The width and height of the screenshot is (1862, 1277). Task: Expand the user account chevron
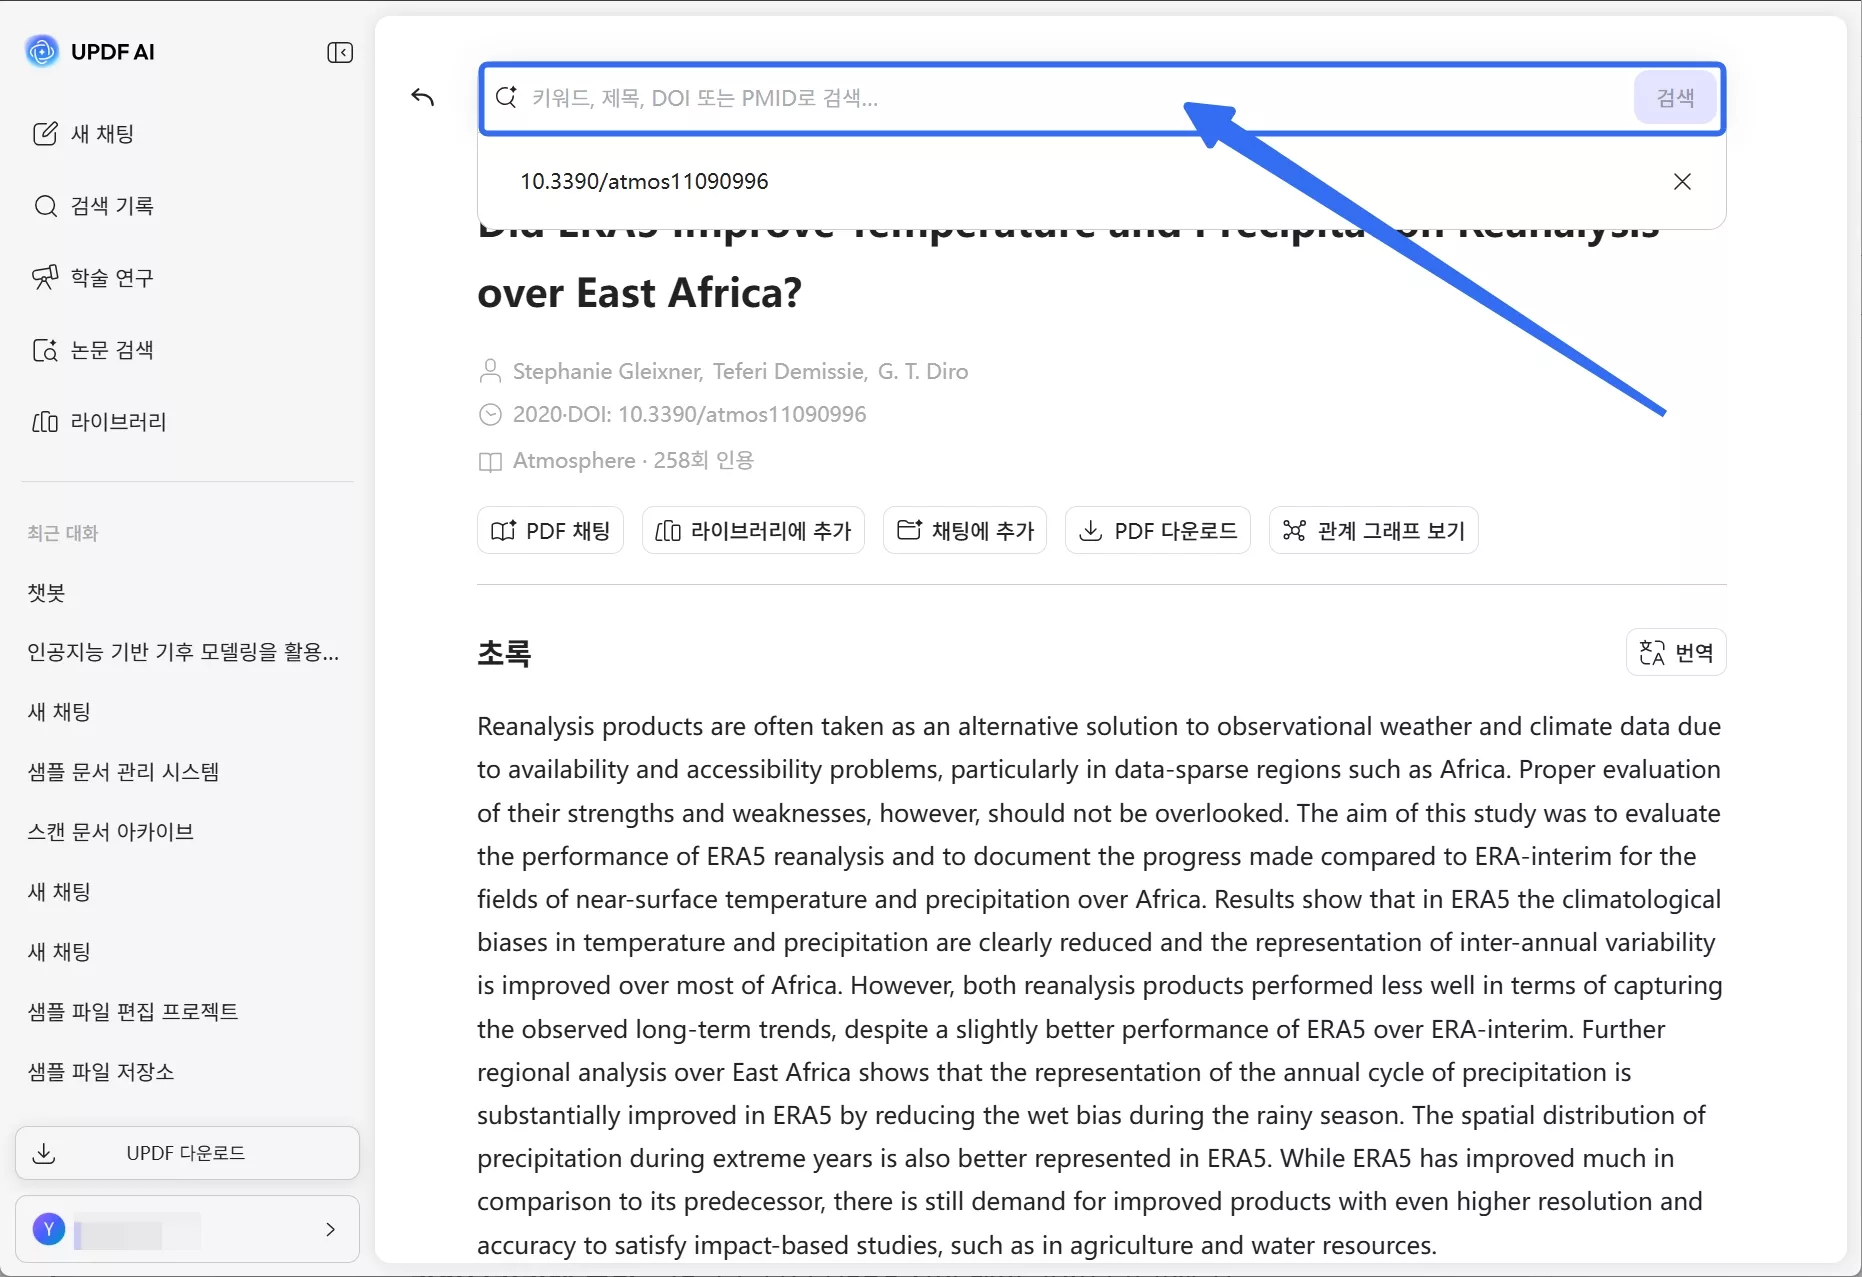pos(330,1229)
